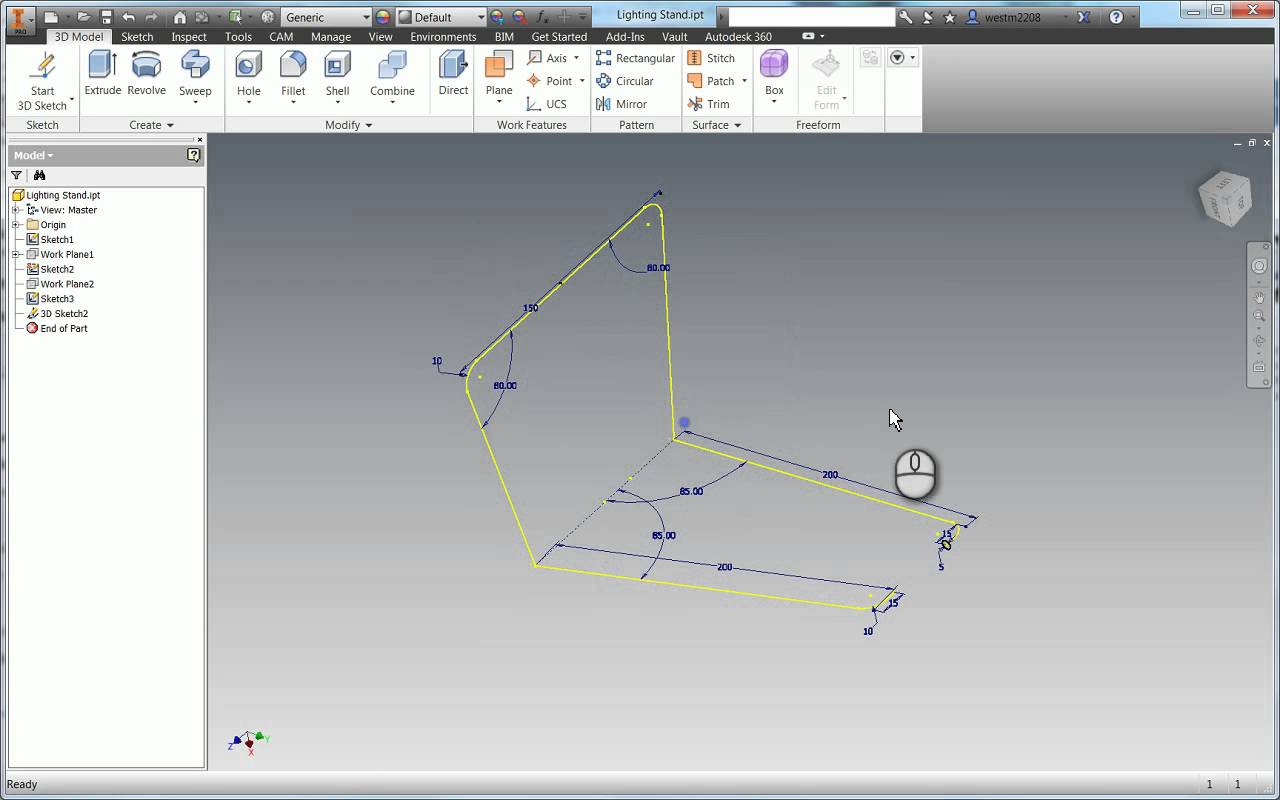Switch to the Sketch ribbon tab

coord(137,36)
